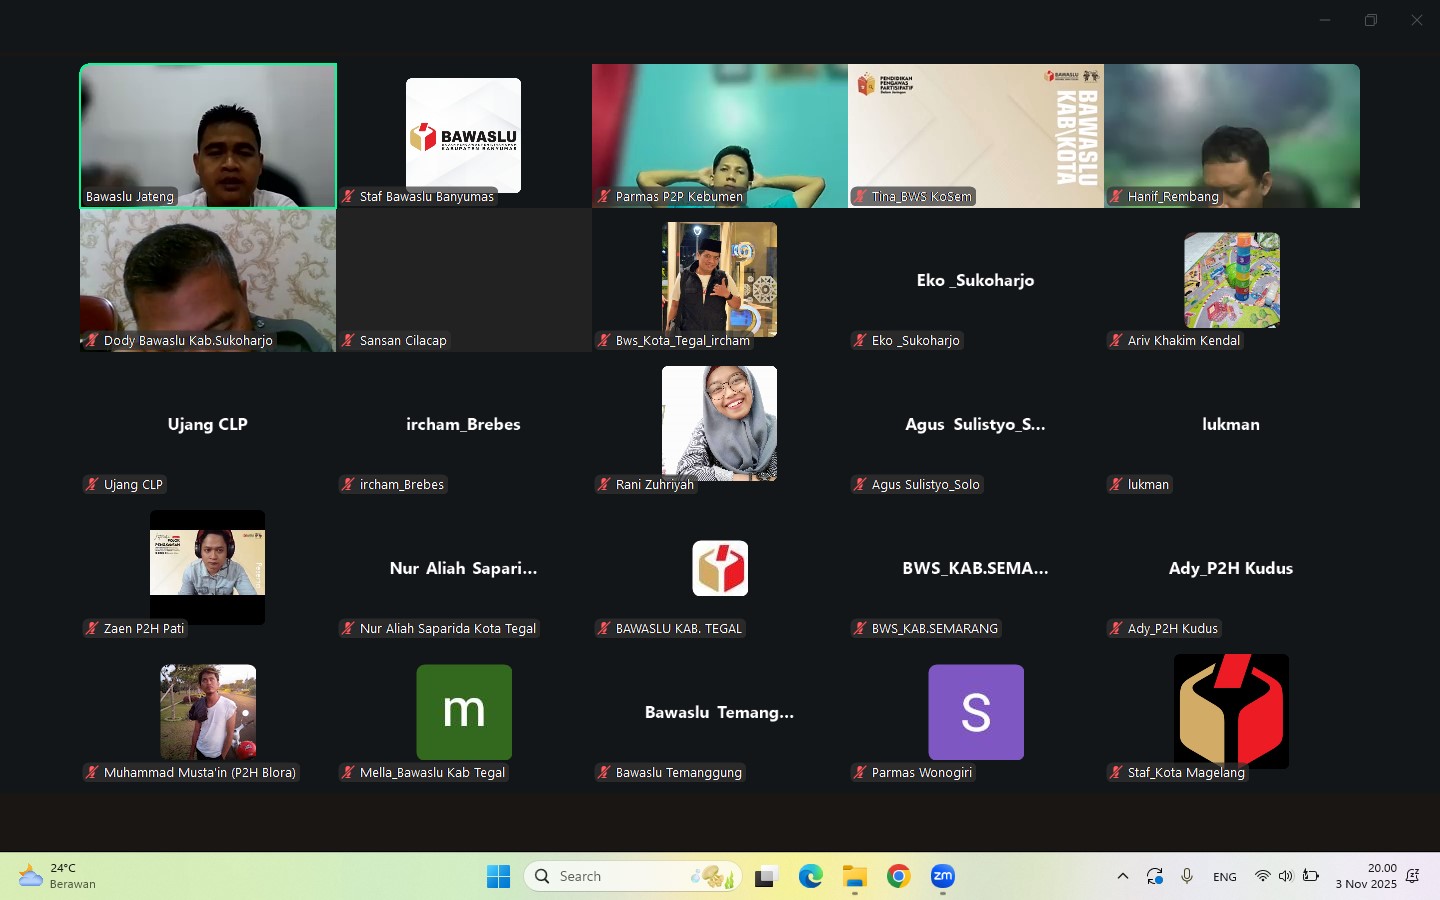Open the ENG language switcher

coord(1224,877)
